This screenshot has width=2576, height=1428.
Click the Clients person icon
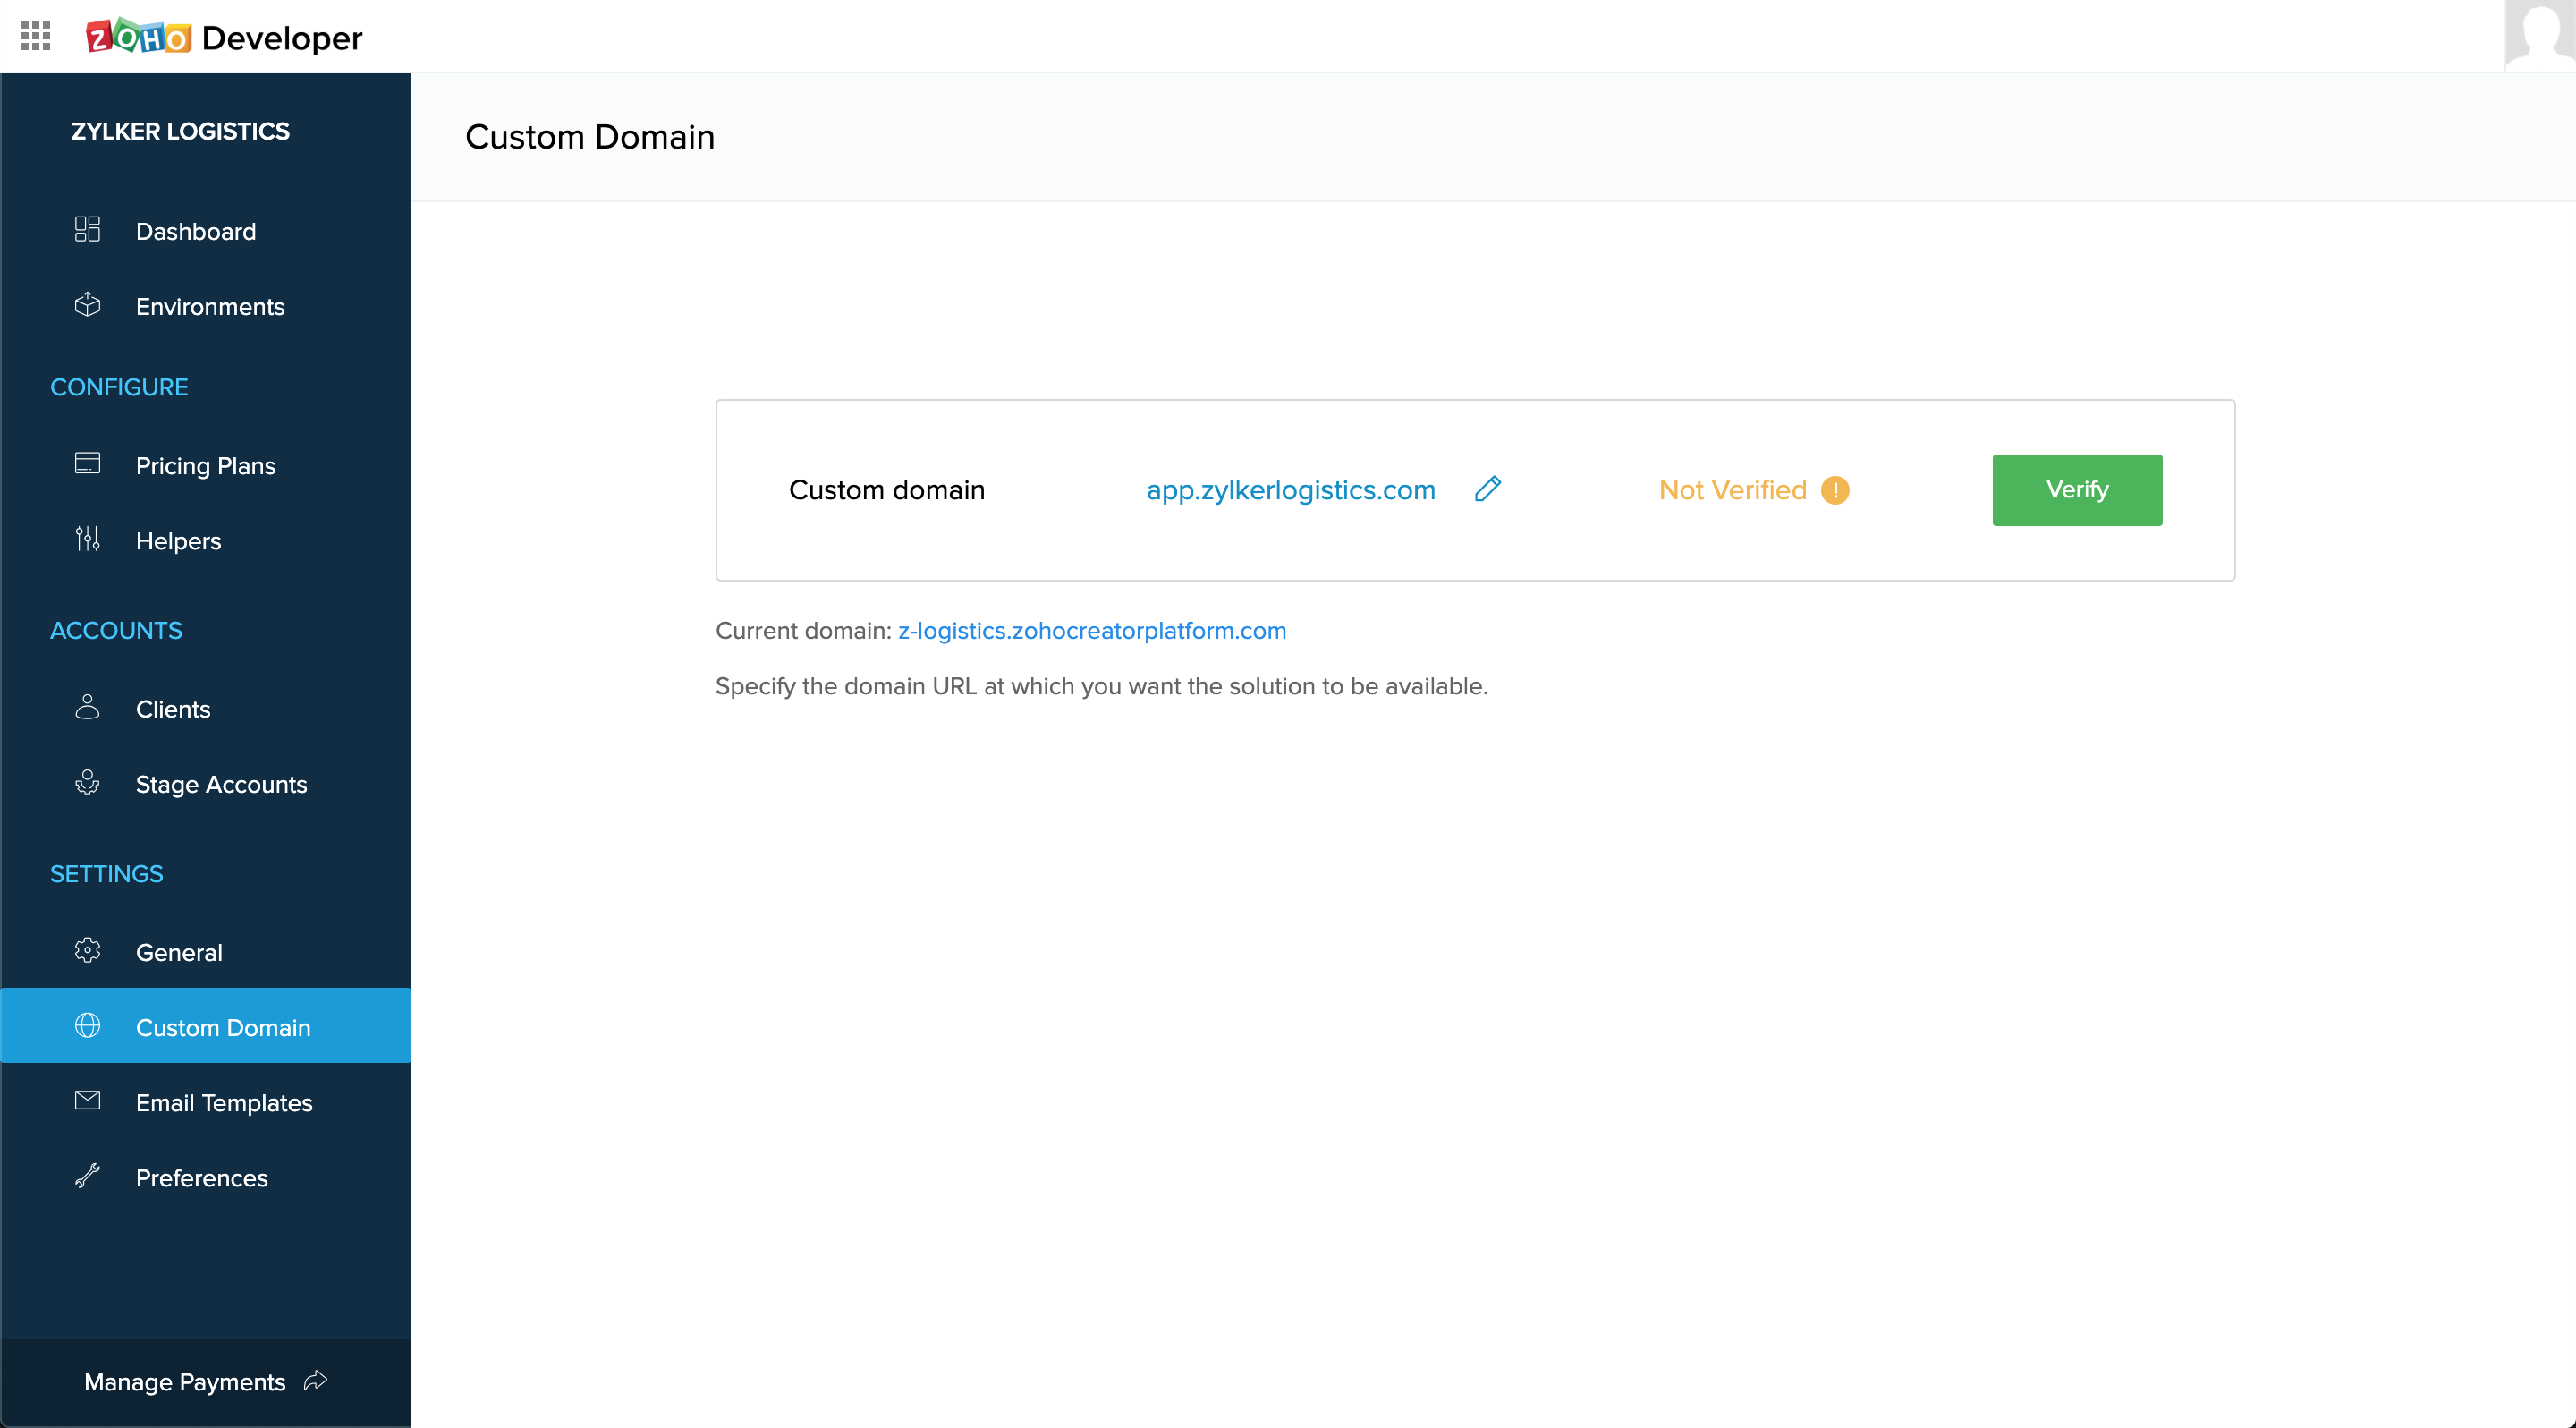coord(88,708)
